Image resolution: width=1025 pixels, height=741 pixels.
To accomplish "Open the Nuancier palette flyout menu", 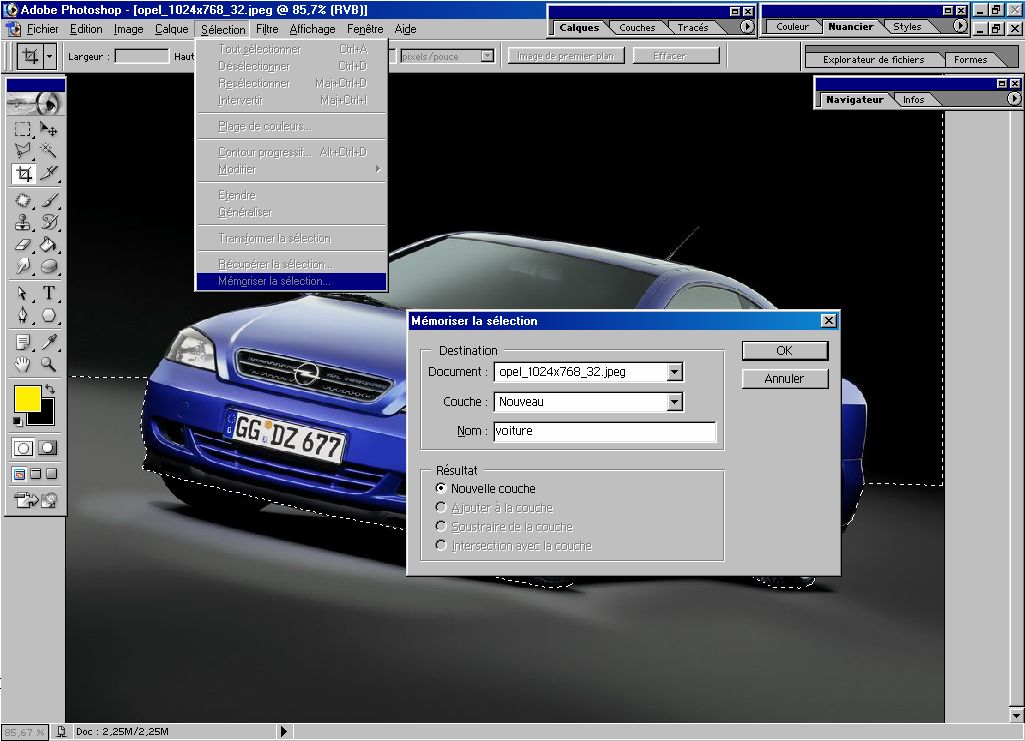I will (960, 26).
